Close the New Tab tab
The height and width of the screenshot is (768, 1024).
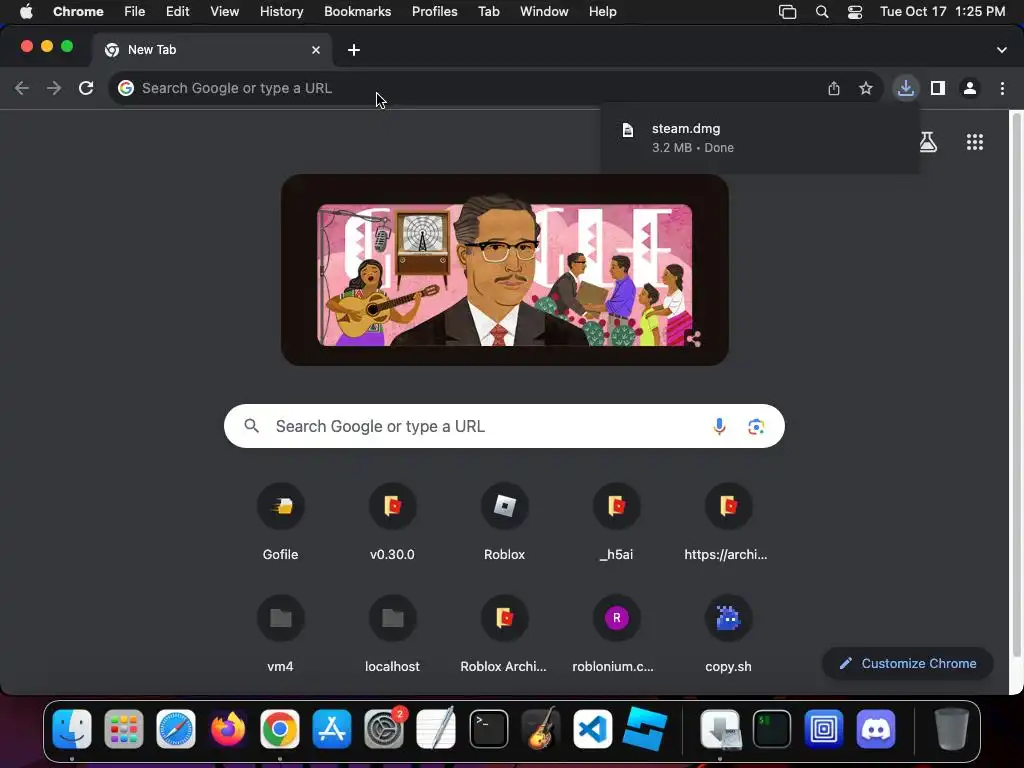pos(315,50)
